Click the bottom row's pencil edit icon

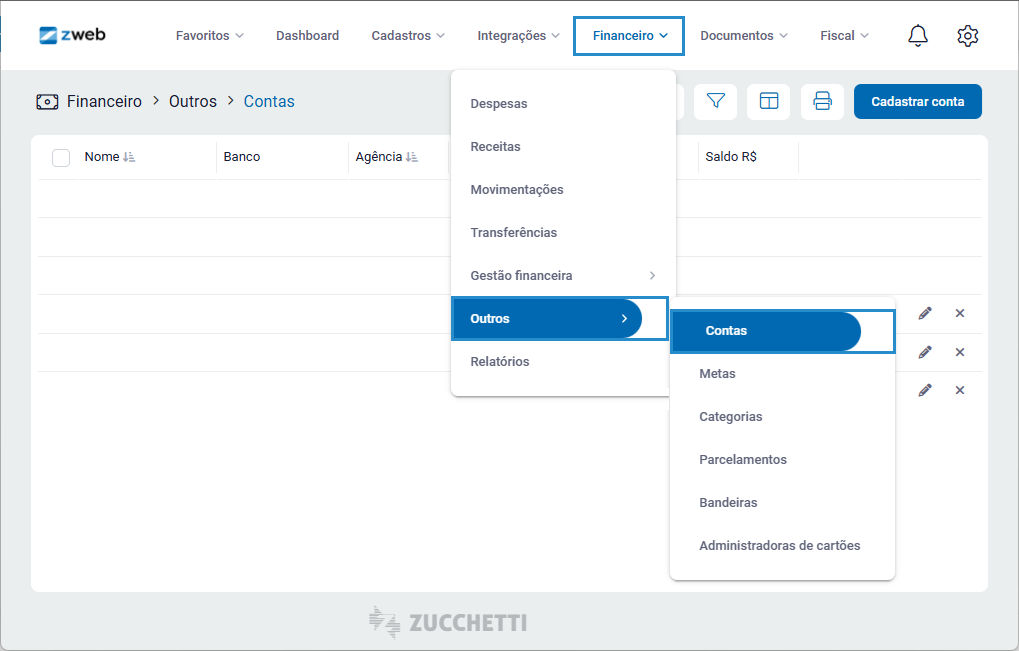click(x=925, y=390)
